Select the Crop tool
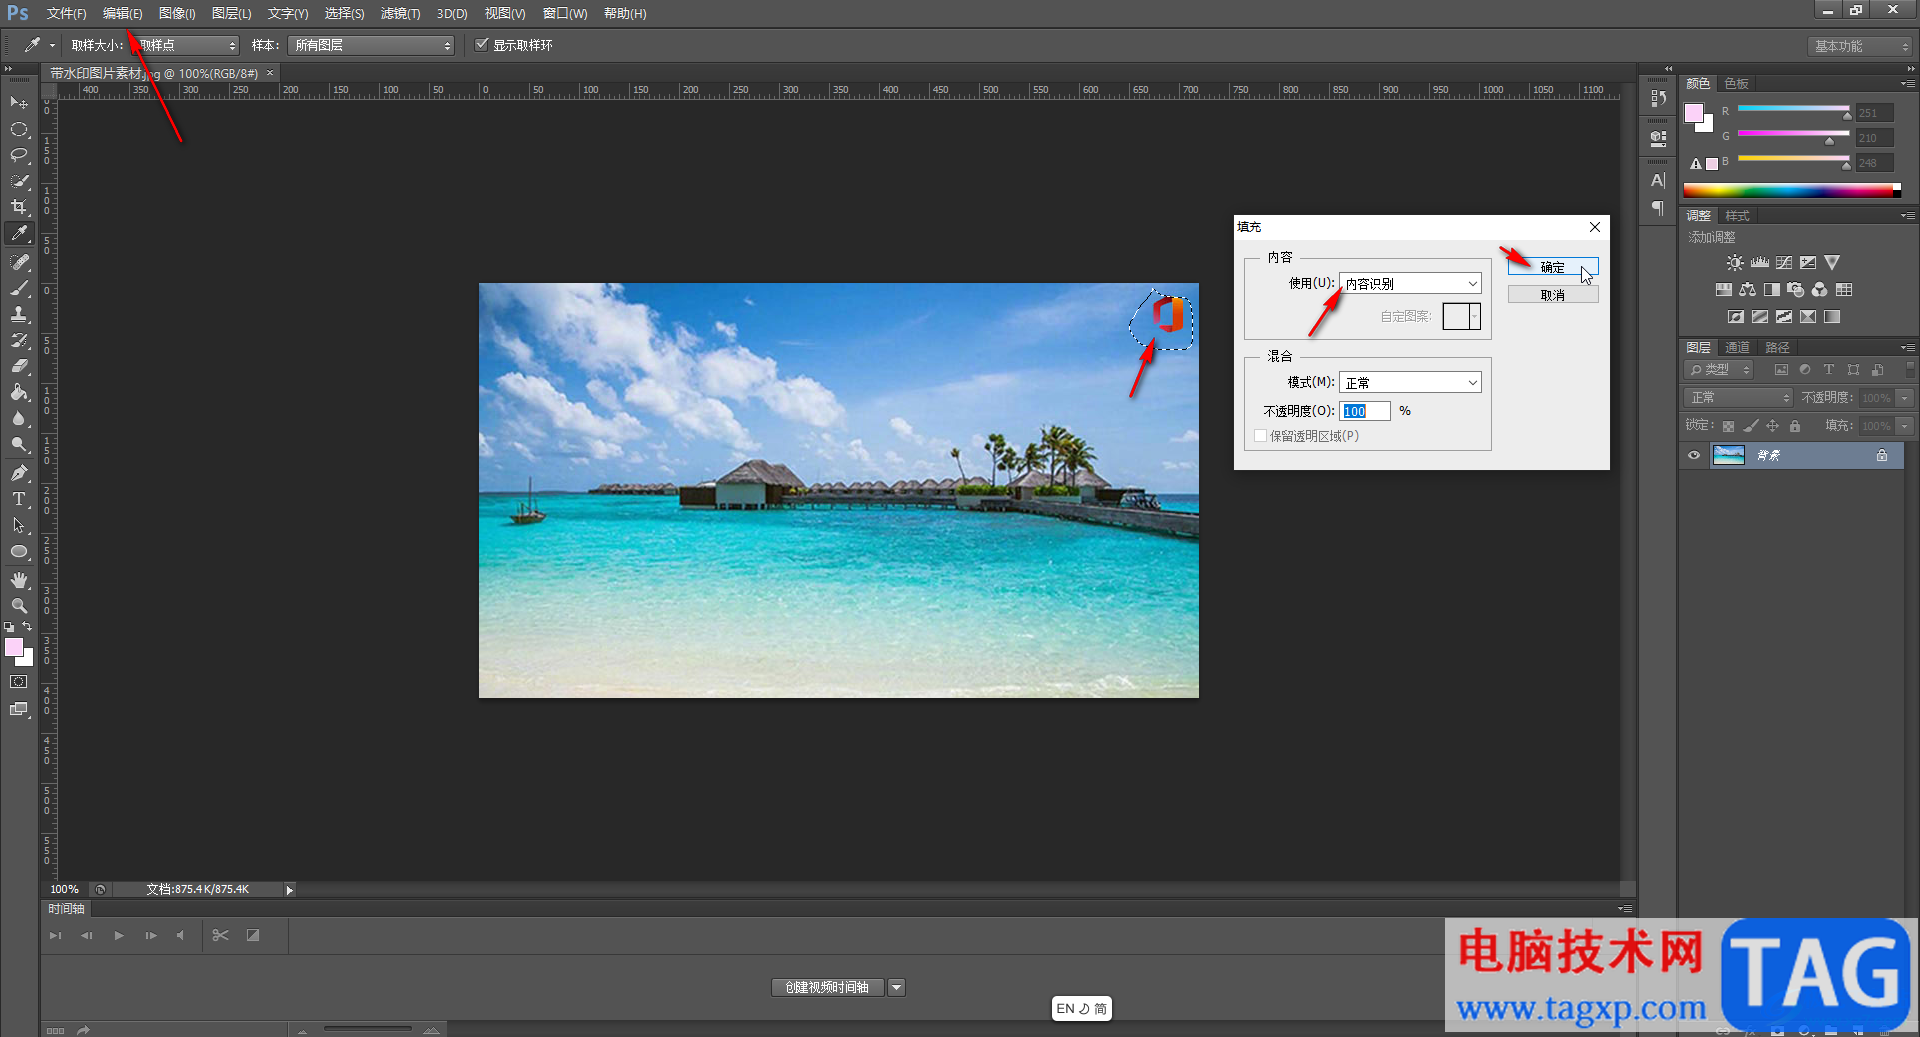Image resolution: width=1920 pixels, height=1037 pixels. click(19, 207)
